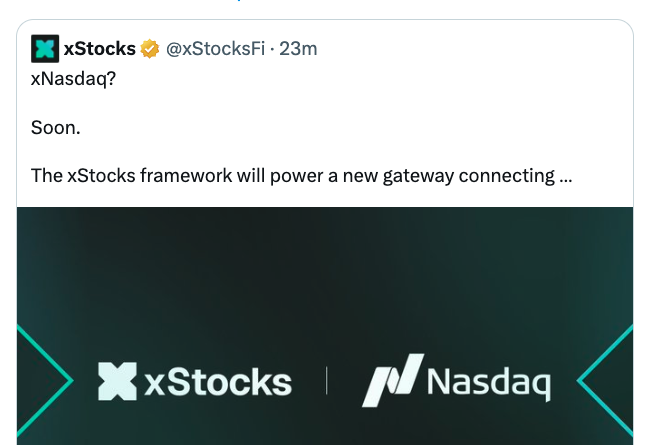This screenshot has width=652, height=445.
Task: Click the Nasdaq logo mark in banner
Action: [x=392, y=380]
